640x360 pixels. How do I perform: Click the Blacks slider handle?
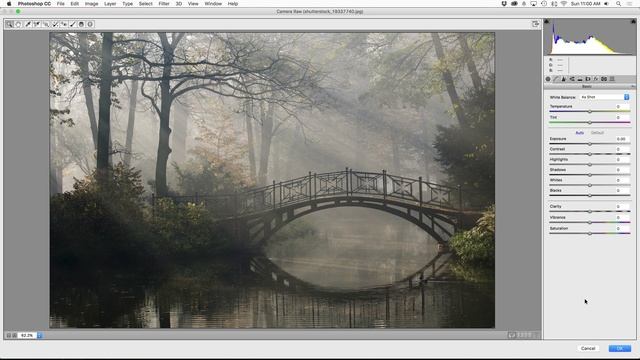point(589,196)
